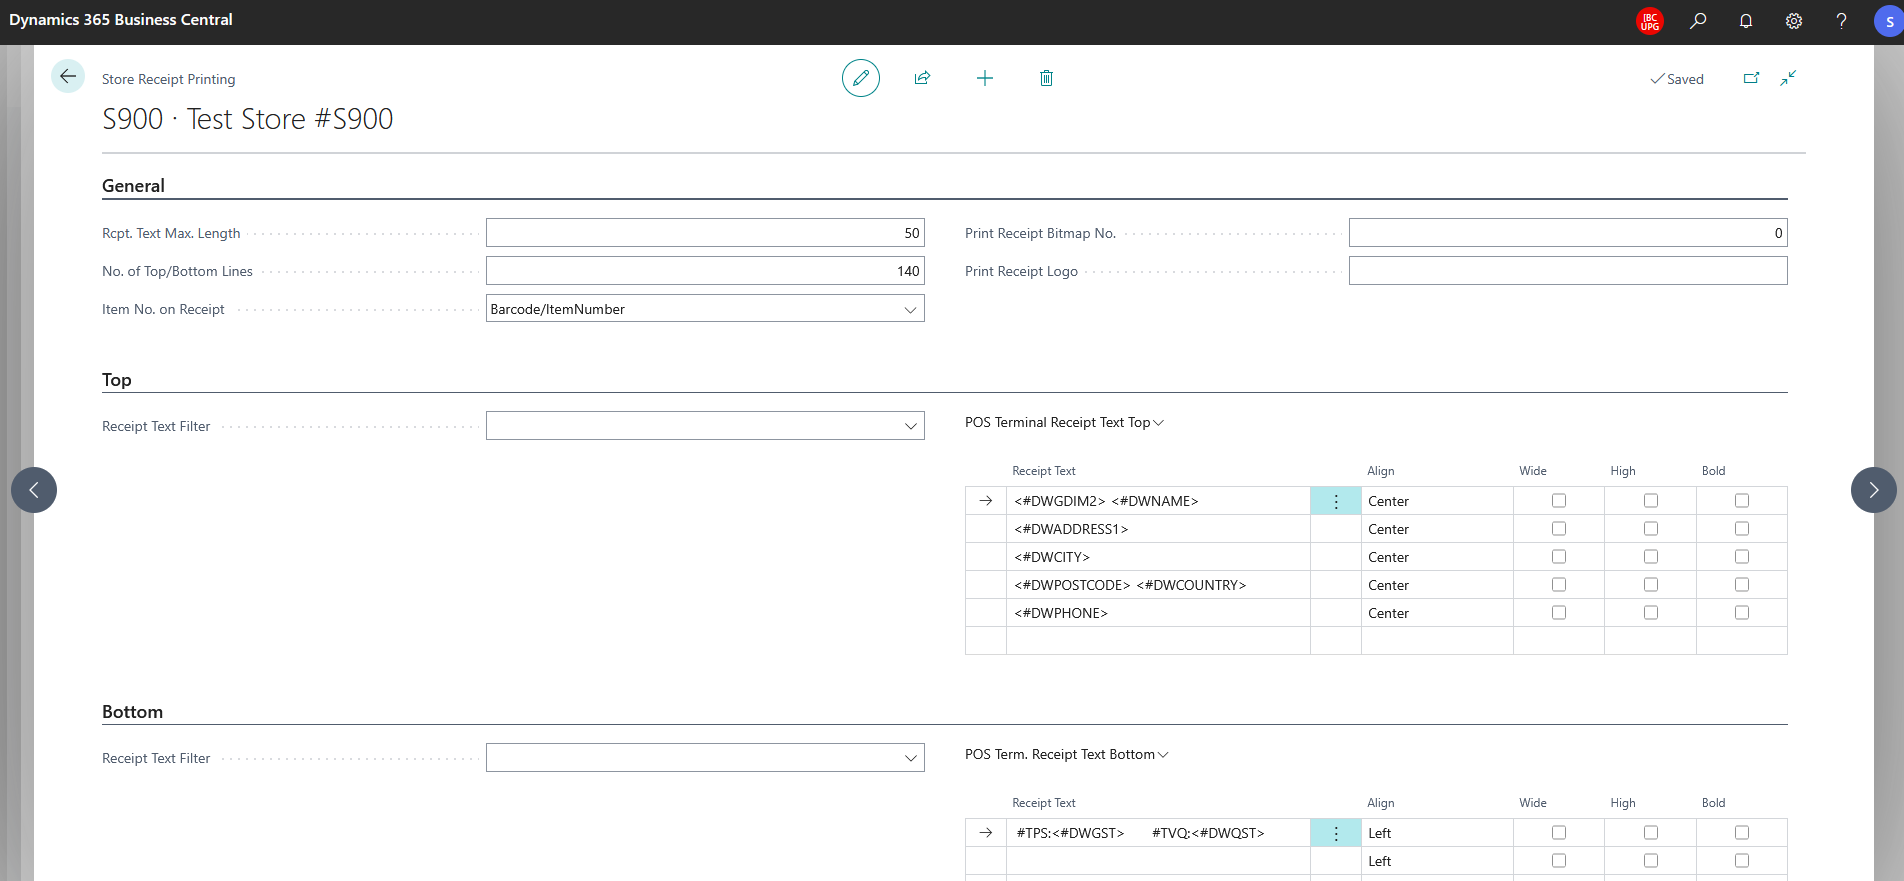Open the Top Receipt Text Filter dropdown

[x=705, y=426]
